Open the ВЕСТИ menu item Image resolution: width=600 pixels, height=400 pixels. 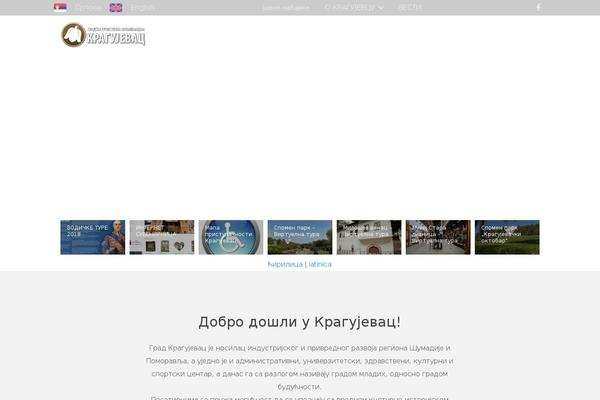pyautogui.click(x=410, y=7)
